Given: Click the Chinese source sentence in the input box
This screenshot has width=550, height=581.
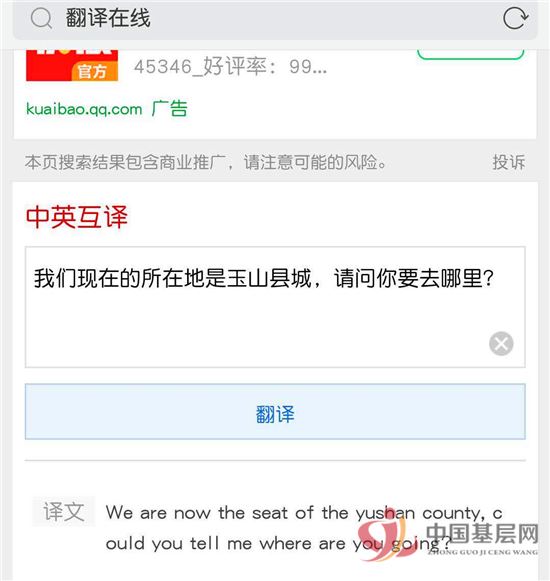Looking at the screenshot, I should (264, 278).
